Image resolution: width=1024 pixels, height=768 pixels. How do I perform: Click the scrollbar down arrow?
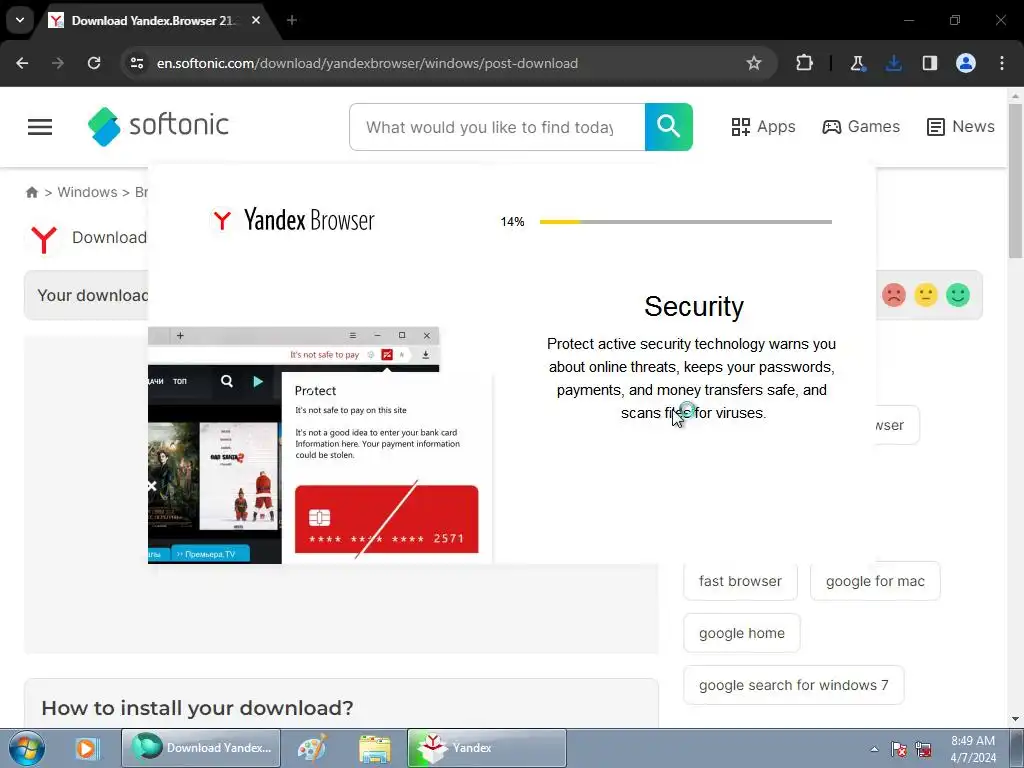coord(1016,719)
